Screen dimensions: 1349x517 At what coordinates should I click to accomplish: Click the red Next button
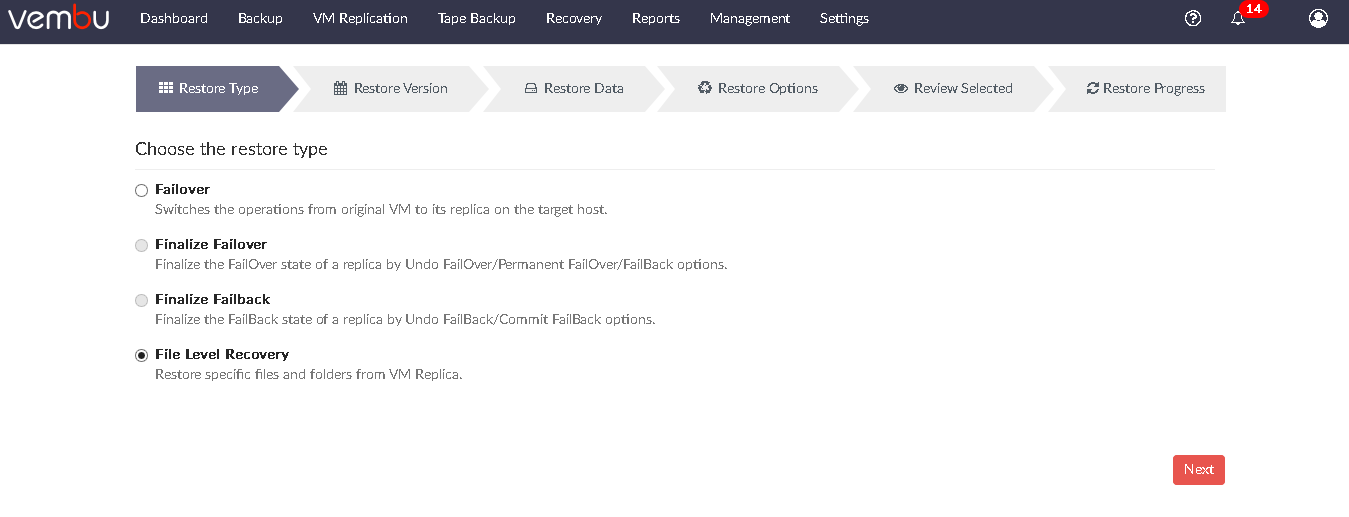point(1199,470)
